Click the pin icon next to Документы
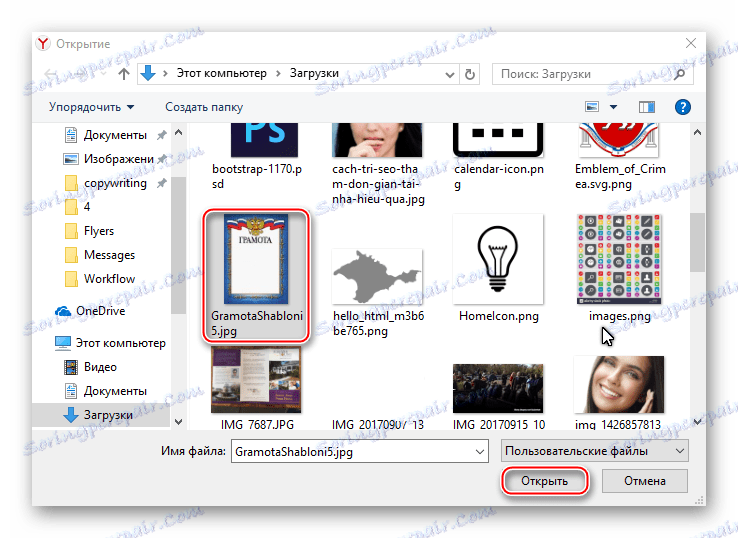This screenshot has width=738, height=538. tap(161, 136)
